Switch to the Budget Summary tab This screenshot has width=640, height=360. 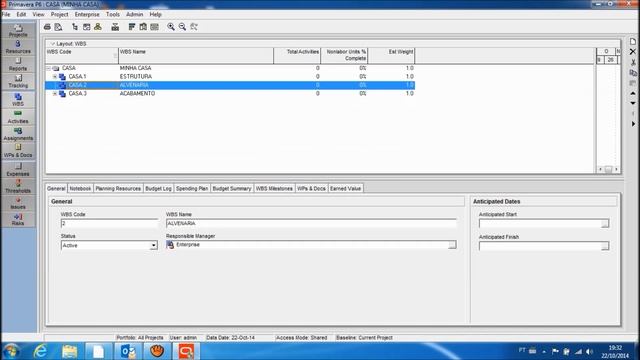point(232,189)
